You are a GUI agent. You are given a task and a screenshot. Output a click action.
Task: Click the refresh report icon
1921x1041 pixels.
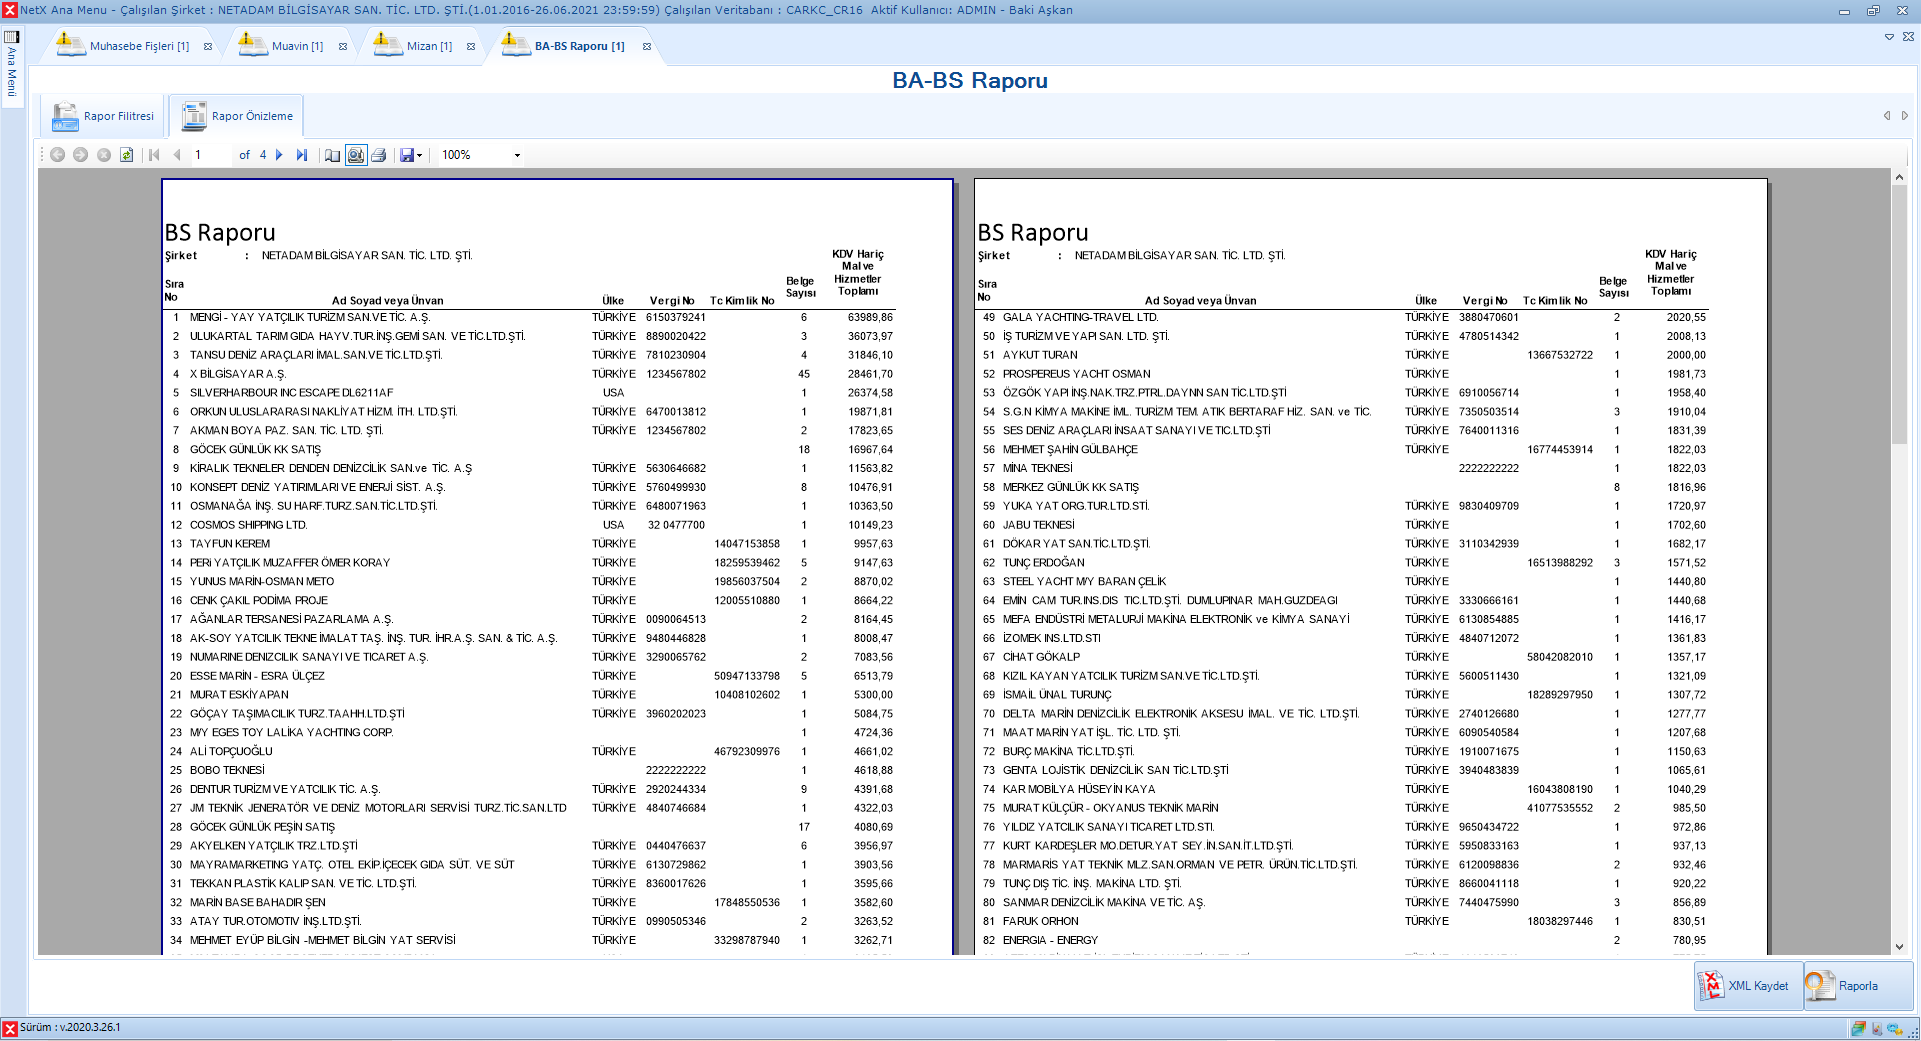127,155
